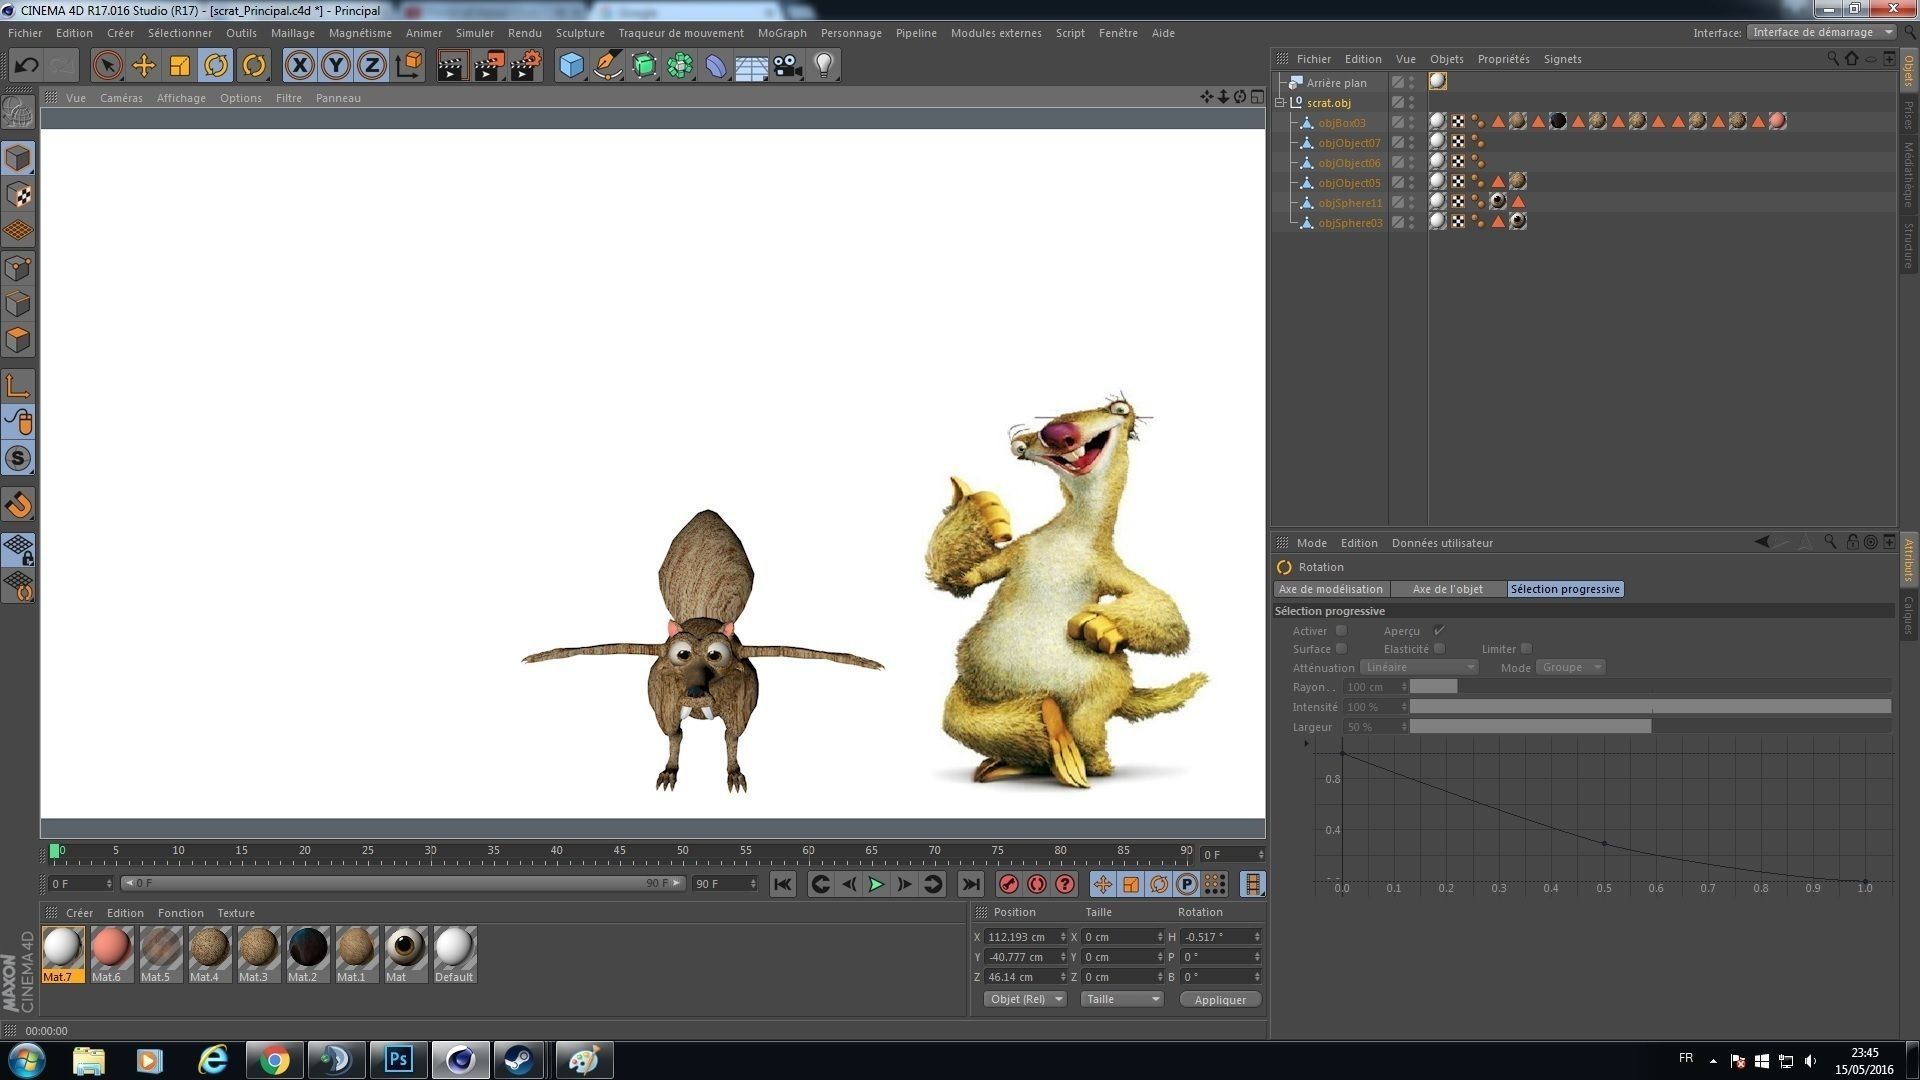This screenshot has height=1080, width=1920.
Task: Open the Interface layout dropdown
Action: 1822,32
